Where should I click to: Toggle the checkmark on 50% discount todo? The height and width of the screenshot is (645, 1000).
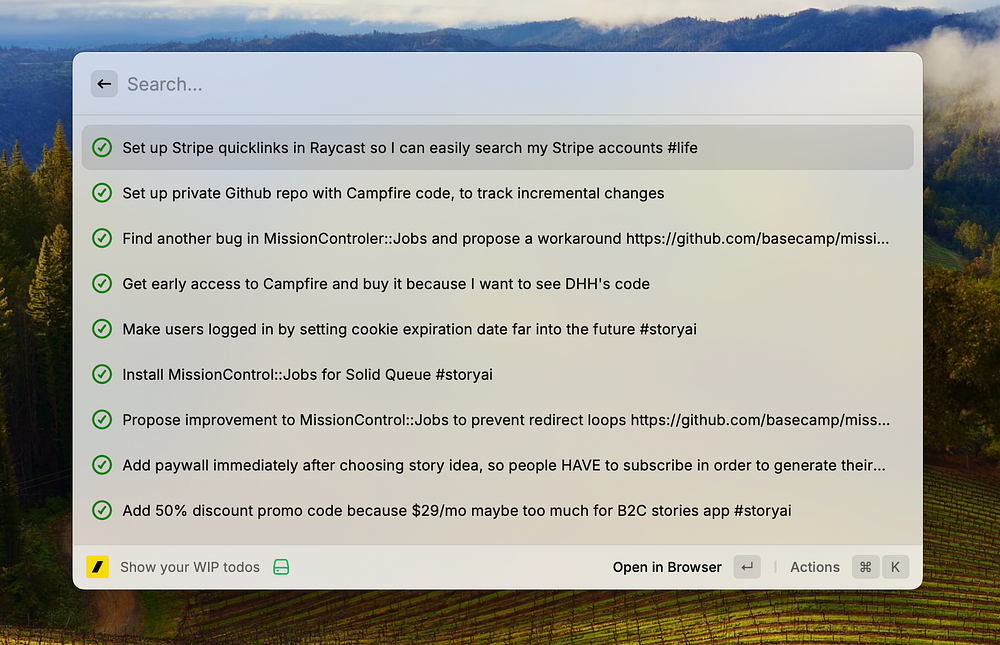tap(102, 511)
